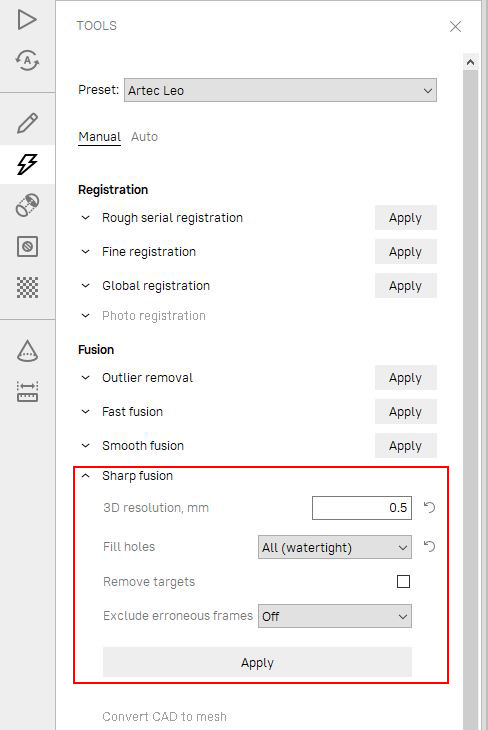Open the Scan play-triangle icon in sidebar
488x730 pixels.
pyautogui.click(x=27, y=20)
